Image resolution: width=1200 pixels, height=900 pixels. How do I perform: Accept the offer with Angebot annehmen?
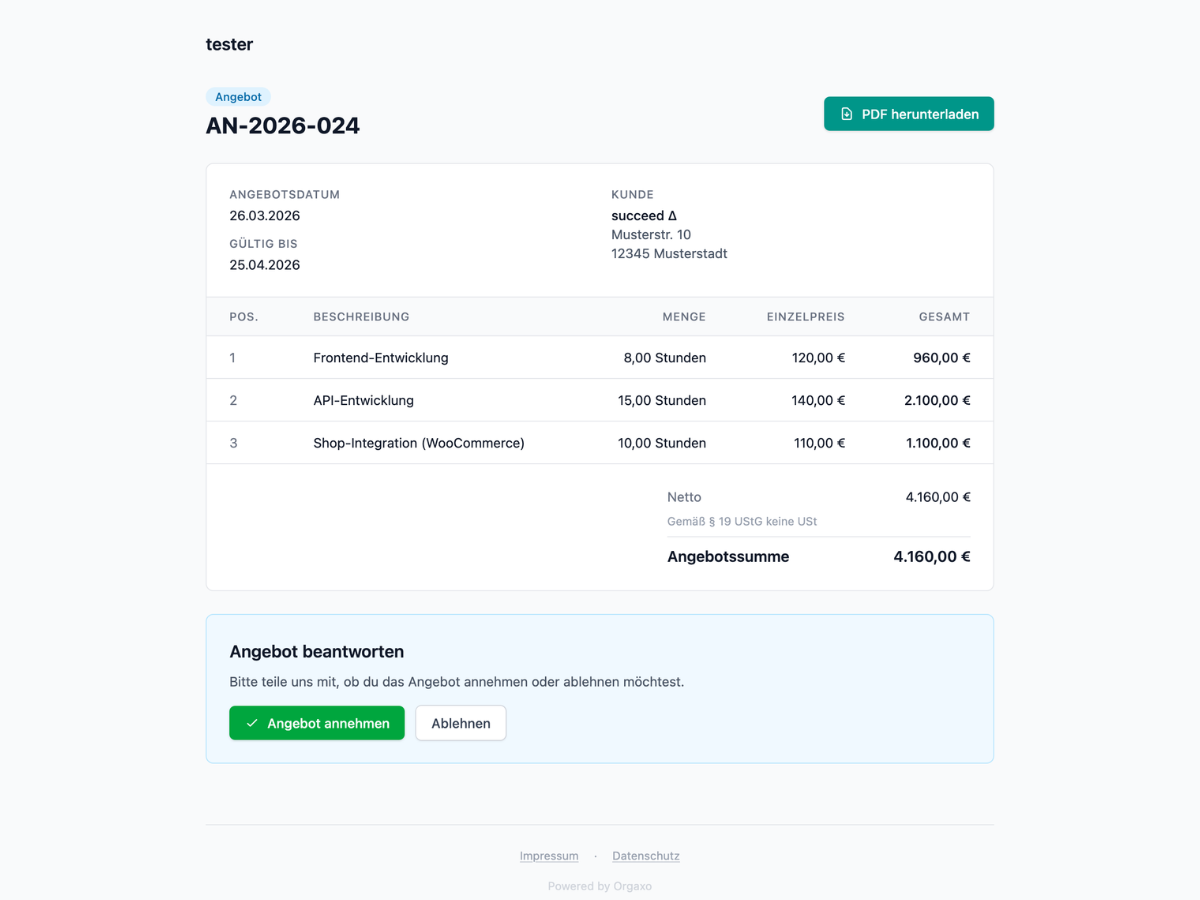[317, 723]
